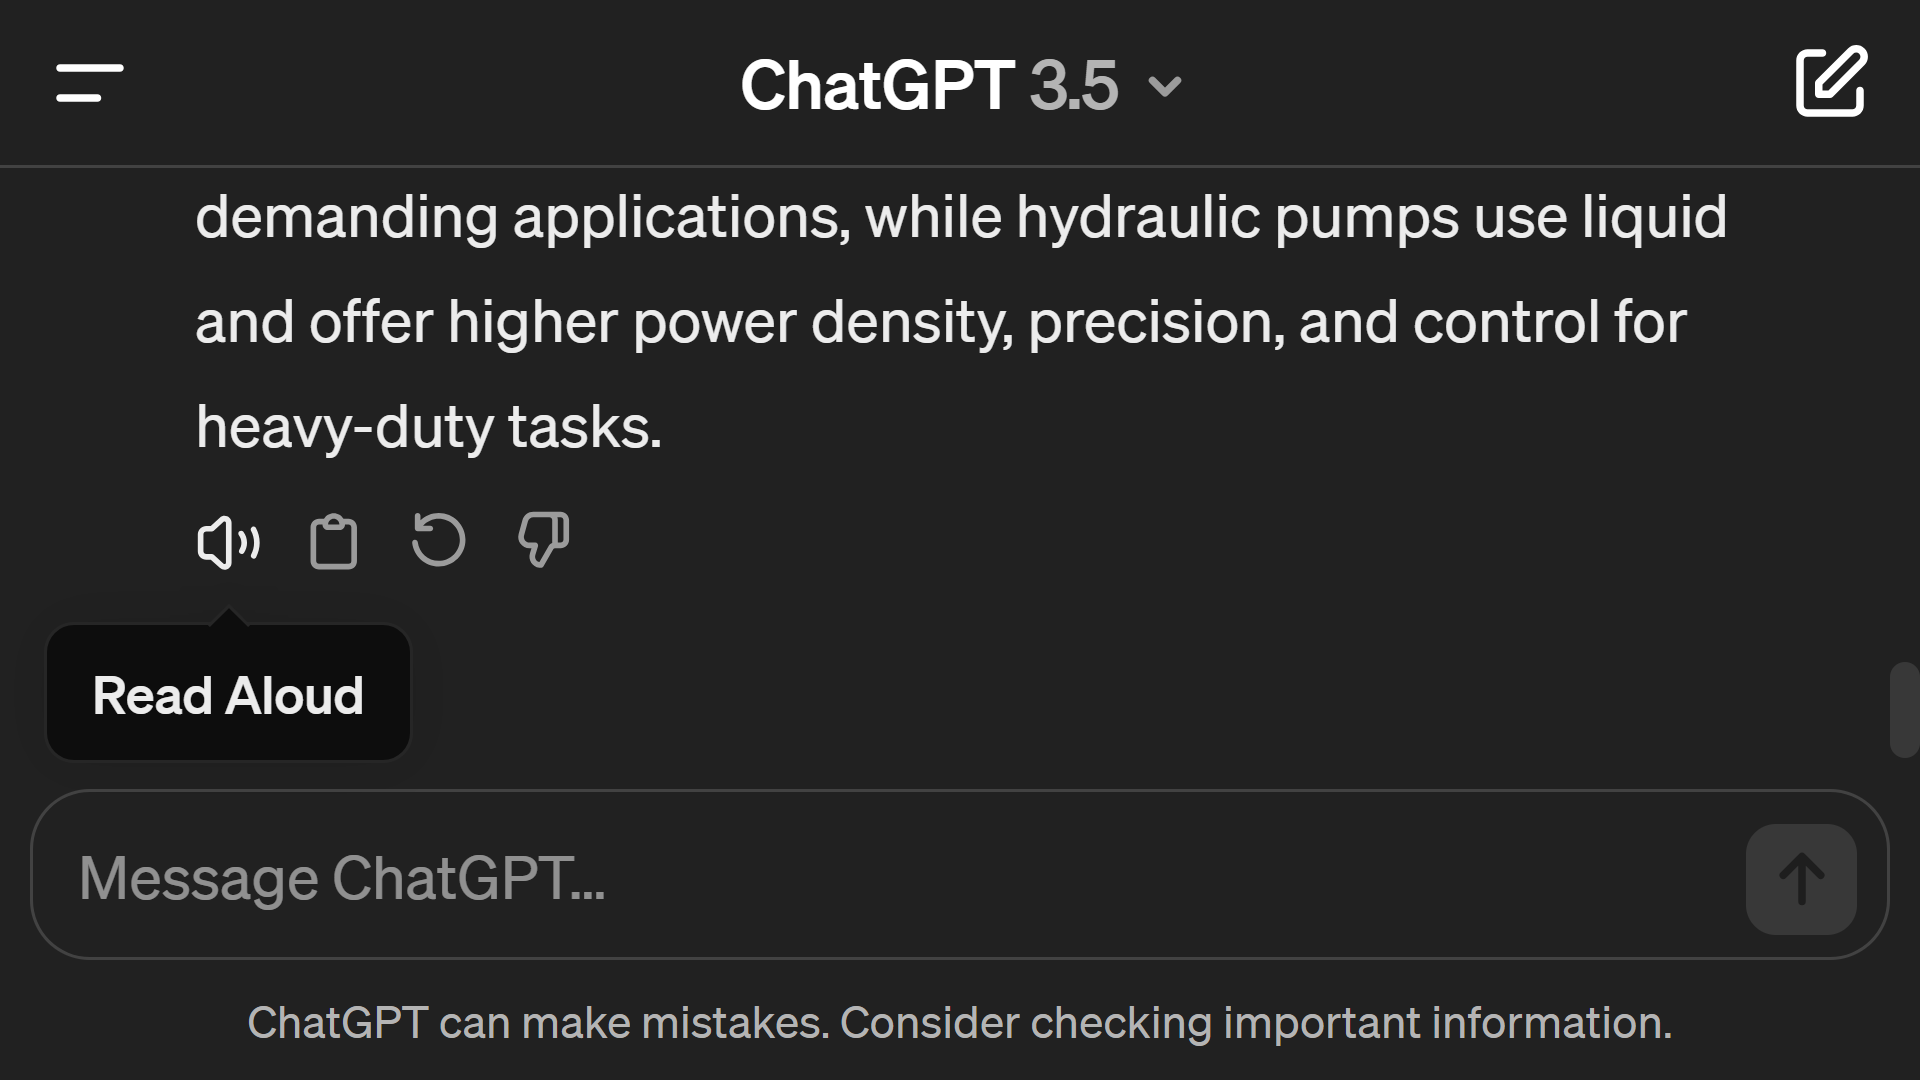Click the Read Aloud speaker icon
The height and width of the screenshot is (1080, 1920).
pos(228,543)
